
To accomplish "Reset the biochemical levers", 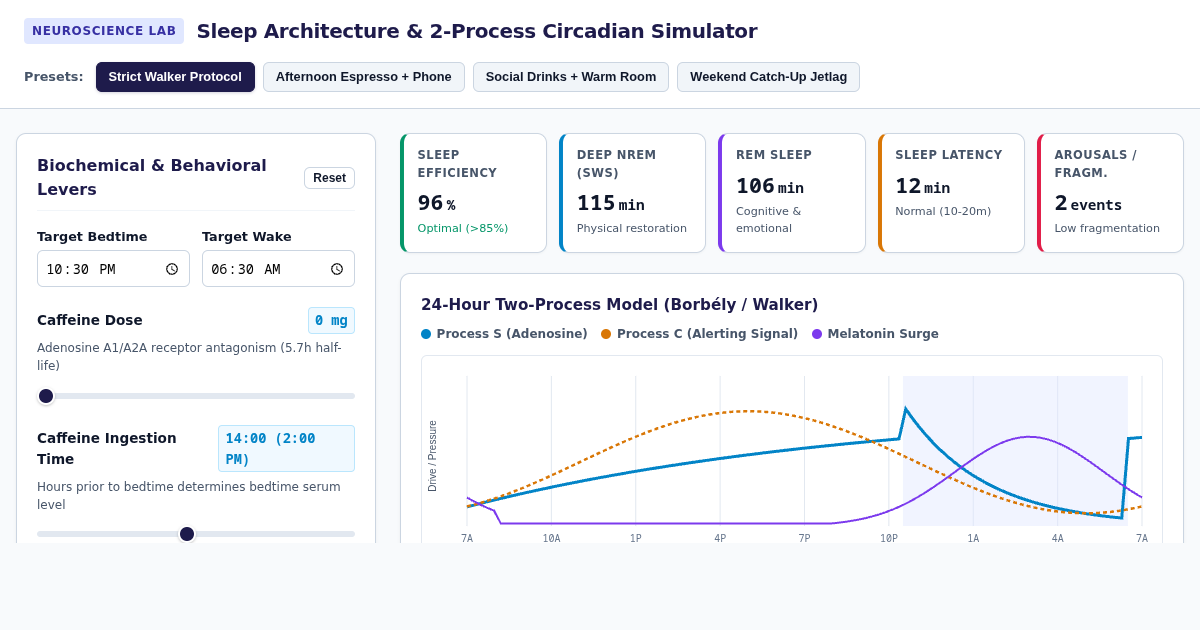I will [329, 178].
